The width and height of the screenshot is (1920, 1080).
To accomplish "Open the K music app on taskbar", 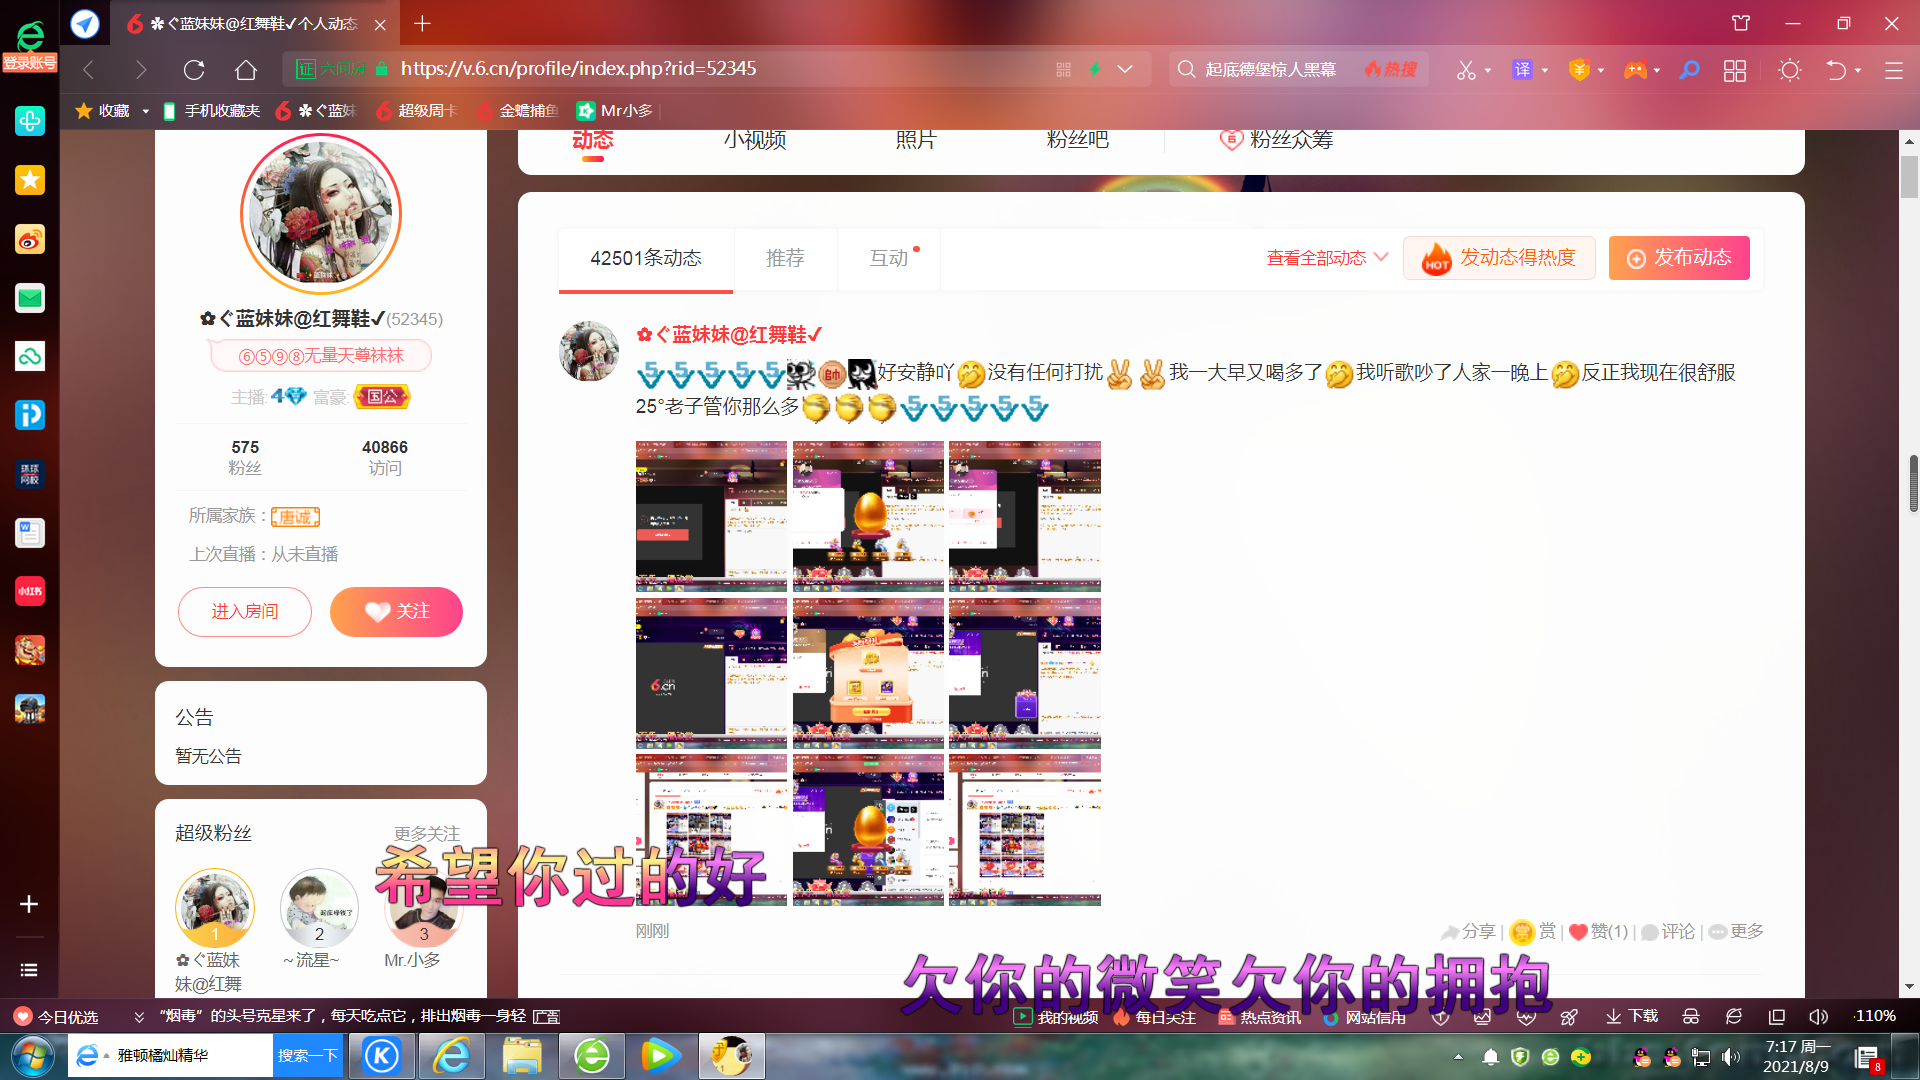I will point(382,1056).
